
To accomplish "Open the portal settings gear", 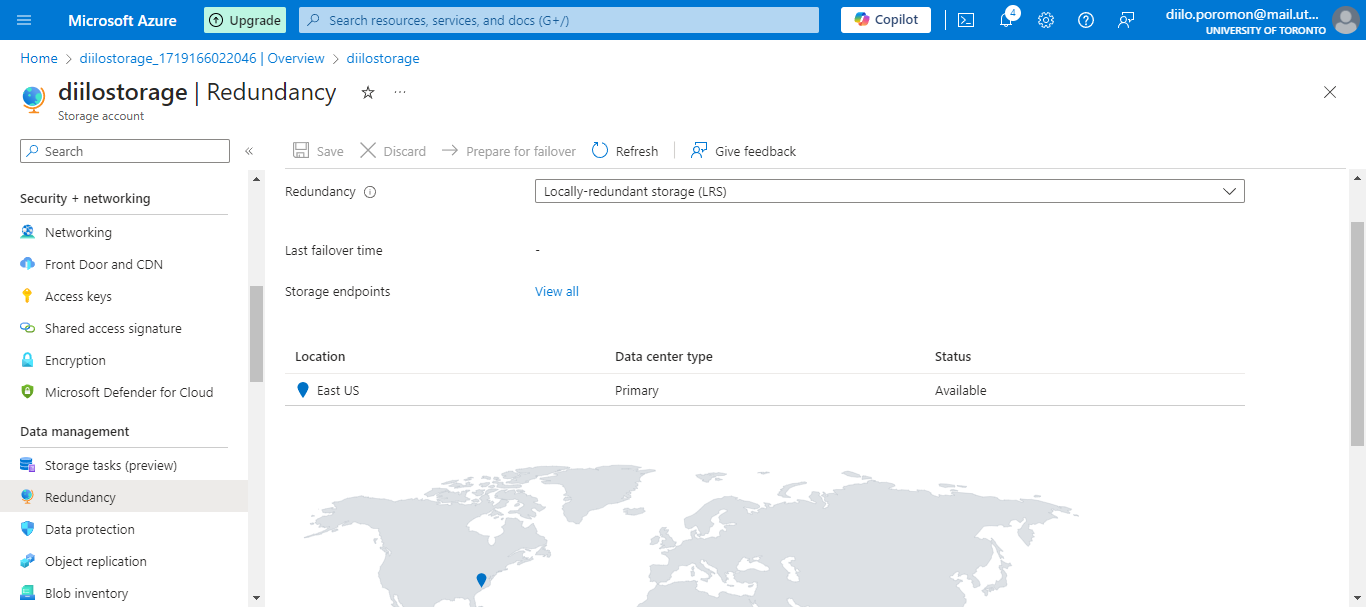I will (x=1046, y=20).
